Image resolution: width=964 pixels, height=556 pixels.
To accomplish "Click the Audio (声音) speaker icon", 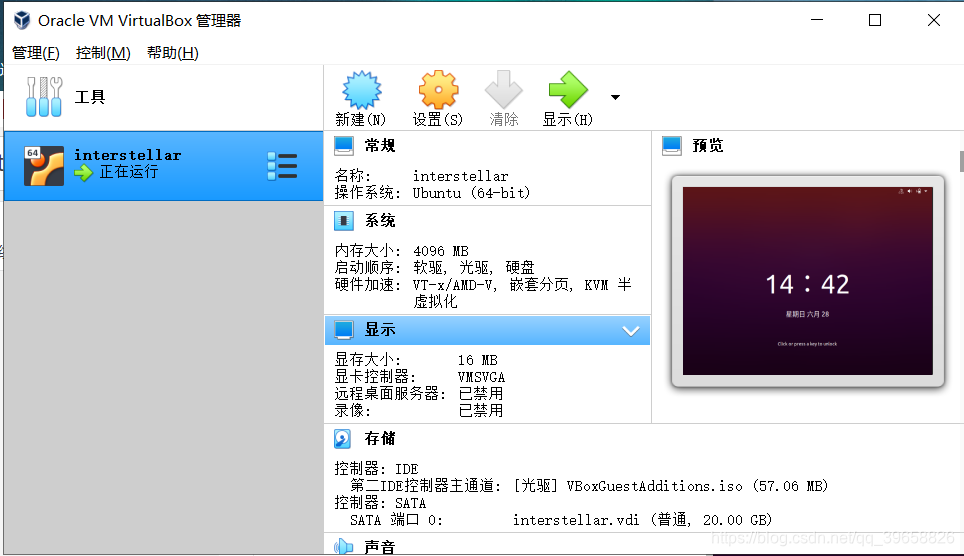I will 344,546.
